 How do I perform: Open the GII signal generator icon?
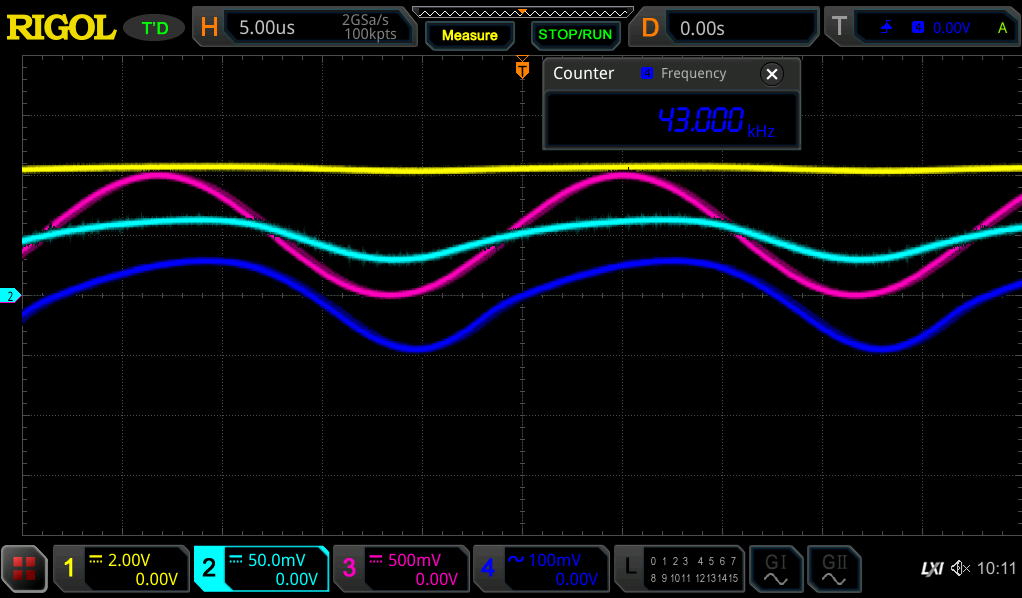click(x=834, y=569)
